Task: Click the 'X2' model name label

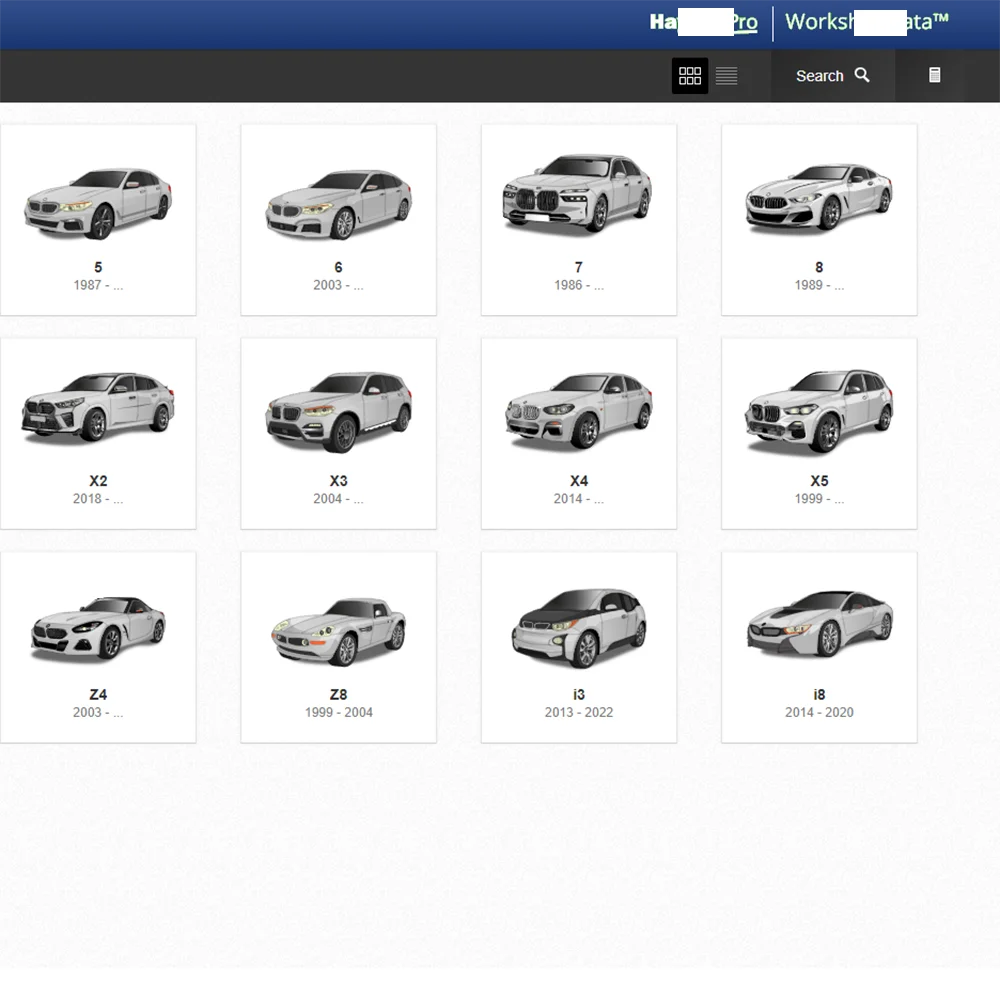Action: pos(98,481)
